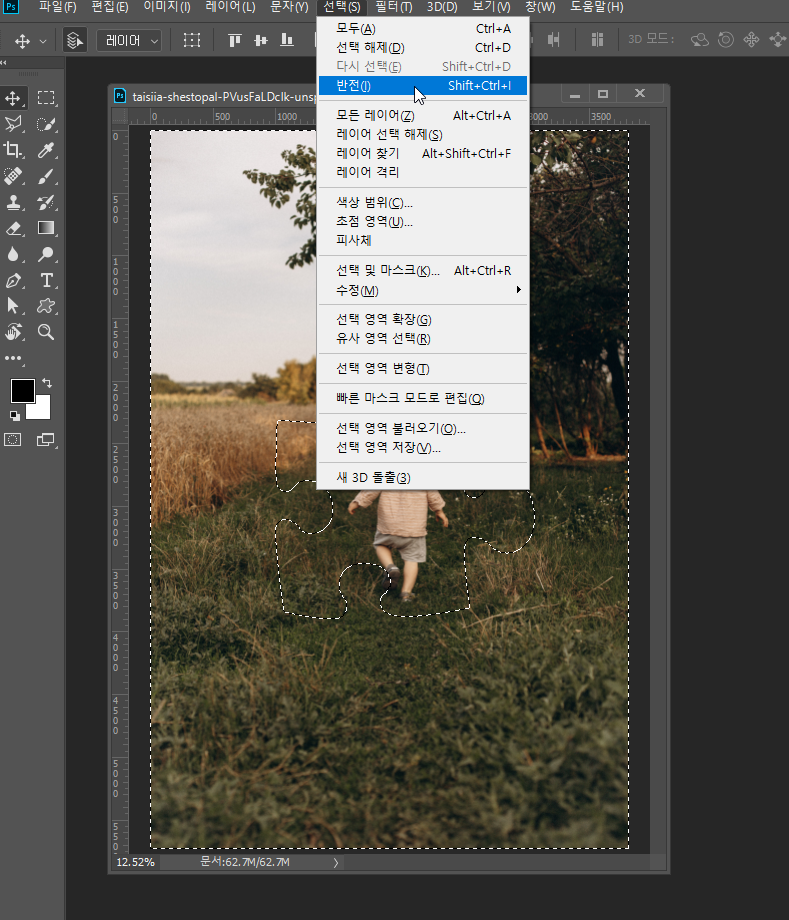Open the Edit Toolbar ellipsis button
789x920 pixels.
pos(13,358)
